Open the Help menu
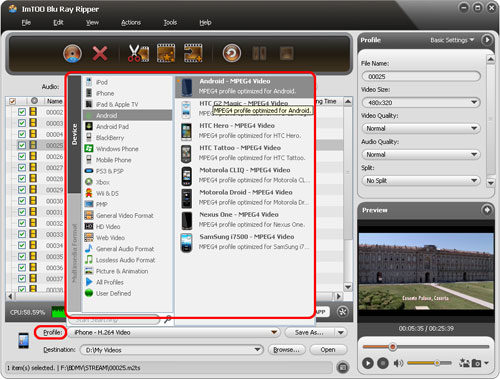This screenshot has height=379, width=500. (x=205, y=22)
